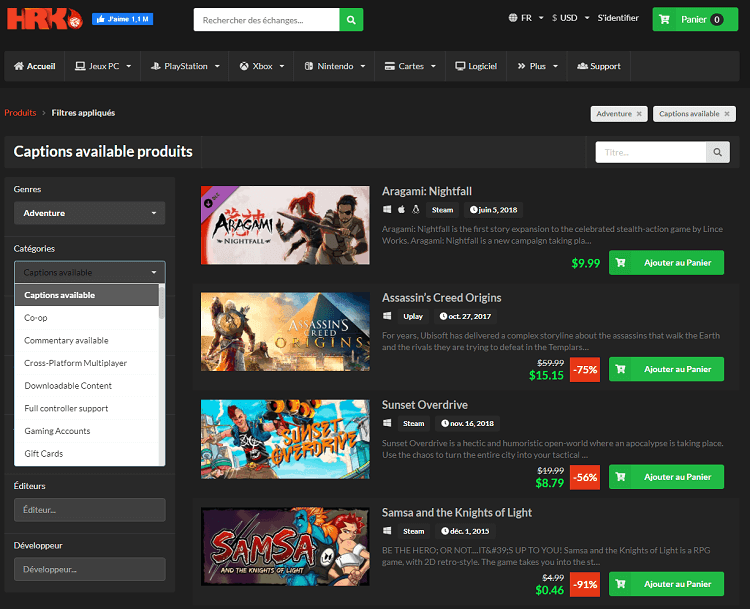Click the green search magnifier button
Image resolution: width=750 pixels, height=609 pixels.
(x=351, y=19)
